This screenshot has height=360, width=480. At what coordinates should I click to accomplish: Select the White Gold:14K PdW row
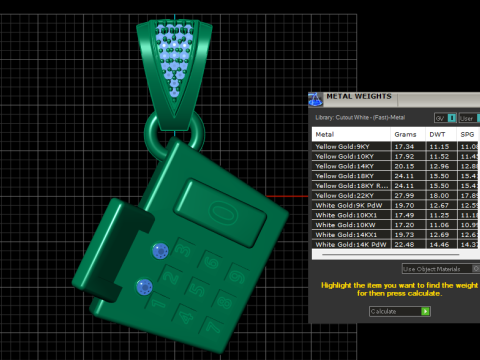(396, 244)
